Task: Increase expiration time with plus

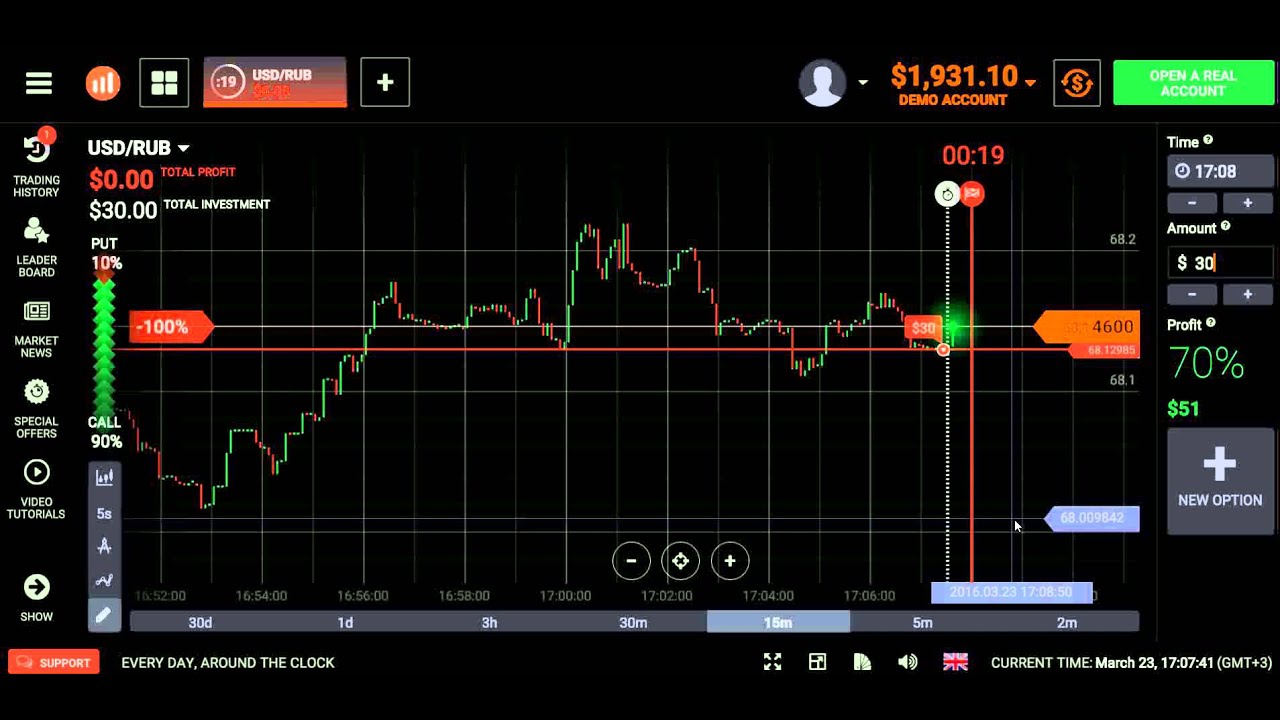Action: point(1247,202)
